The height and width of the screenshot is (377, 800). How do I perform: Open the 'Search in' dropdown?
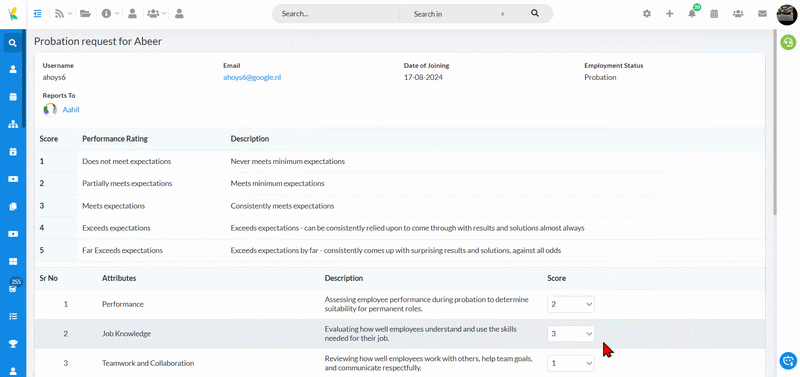click(x=459, y=14)
